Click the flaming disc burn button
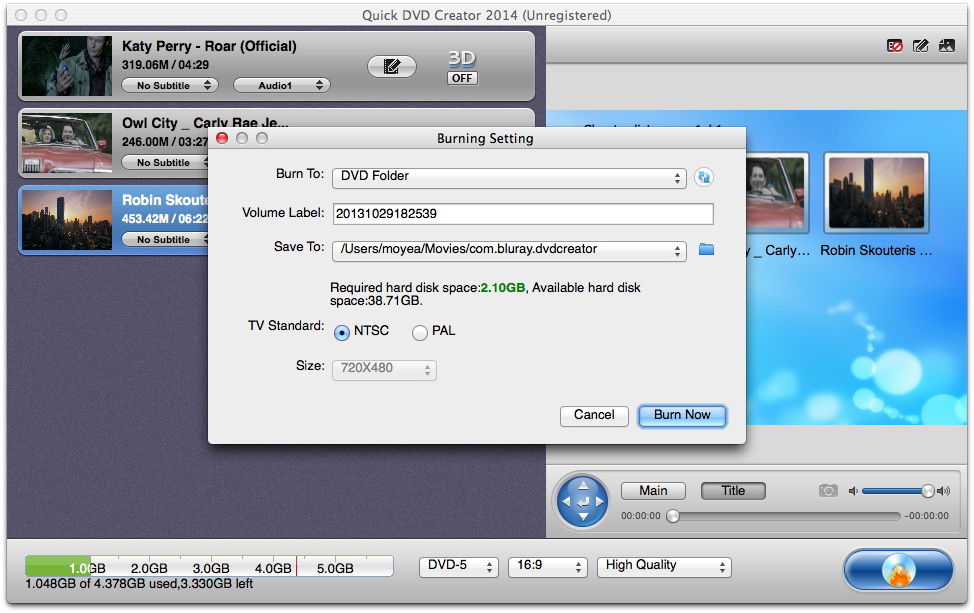 (898, 570)
